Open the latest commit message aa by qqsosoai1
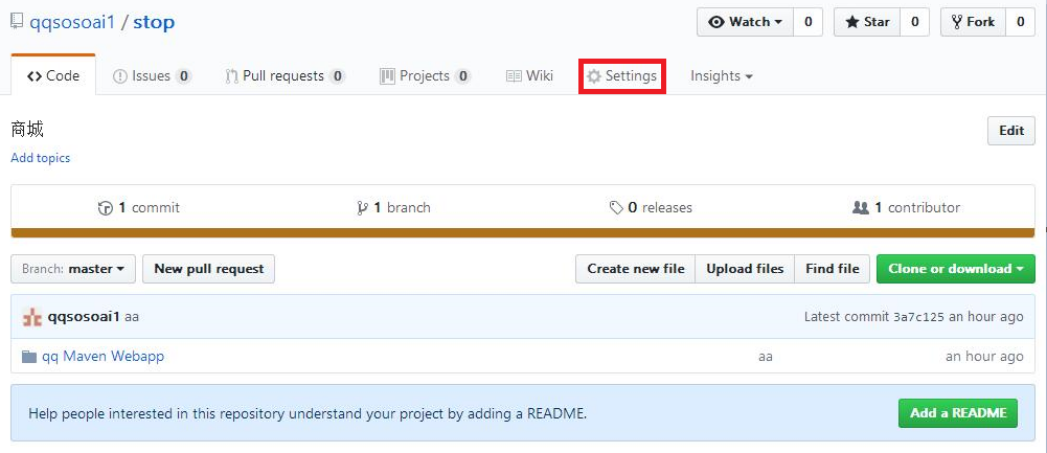1047x453 pixels. [132, 317]
